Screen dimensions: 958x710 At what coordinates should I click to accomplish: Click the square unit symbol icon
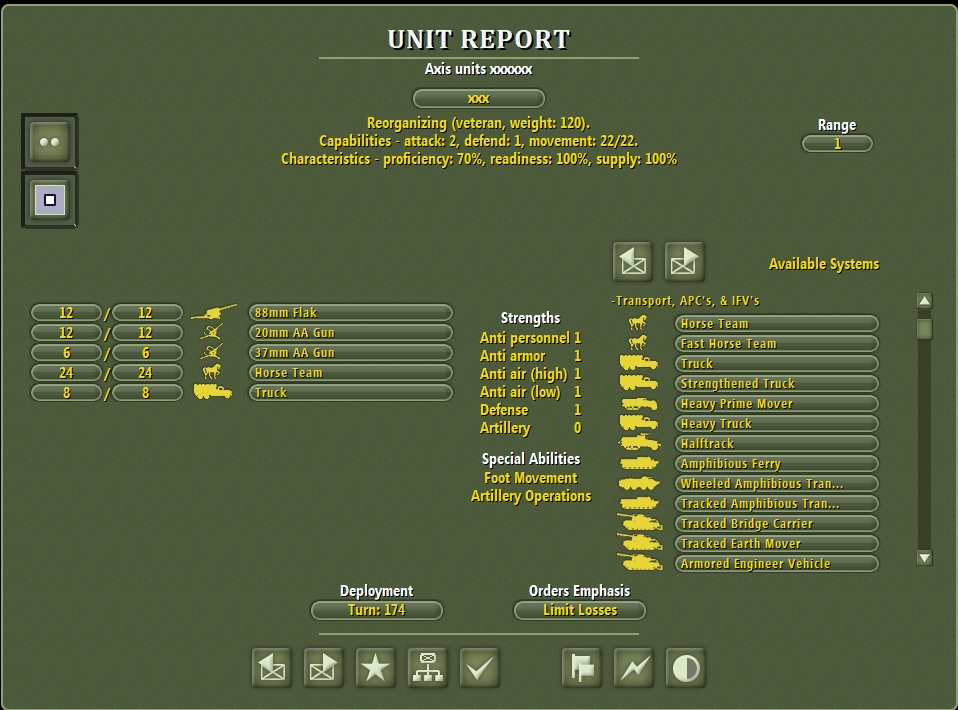pos(49,200)
